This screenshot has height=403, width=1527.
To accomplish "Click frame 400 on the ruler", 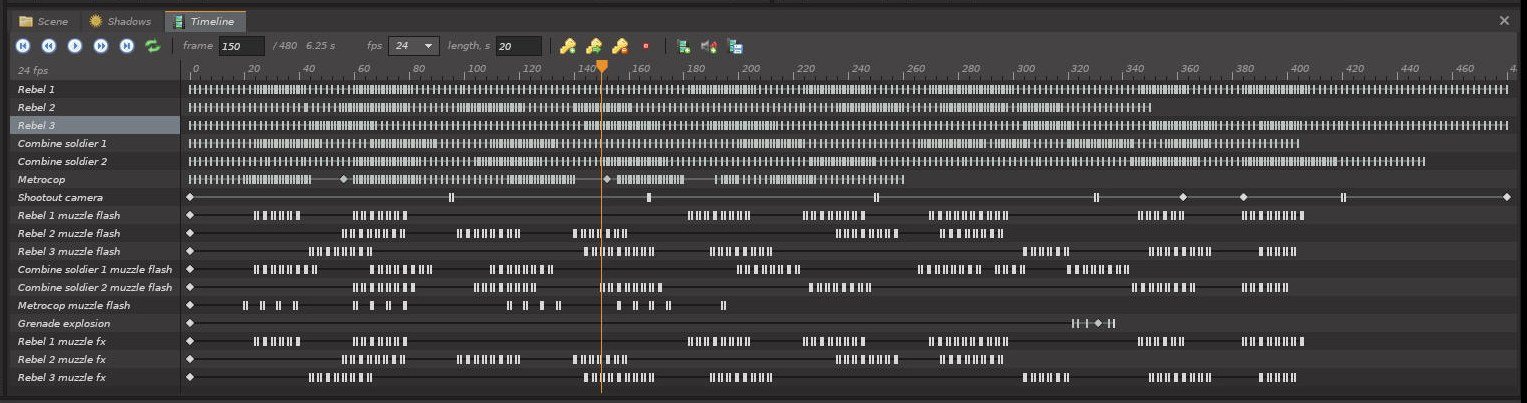I will click(x=1299, y=68).
